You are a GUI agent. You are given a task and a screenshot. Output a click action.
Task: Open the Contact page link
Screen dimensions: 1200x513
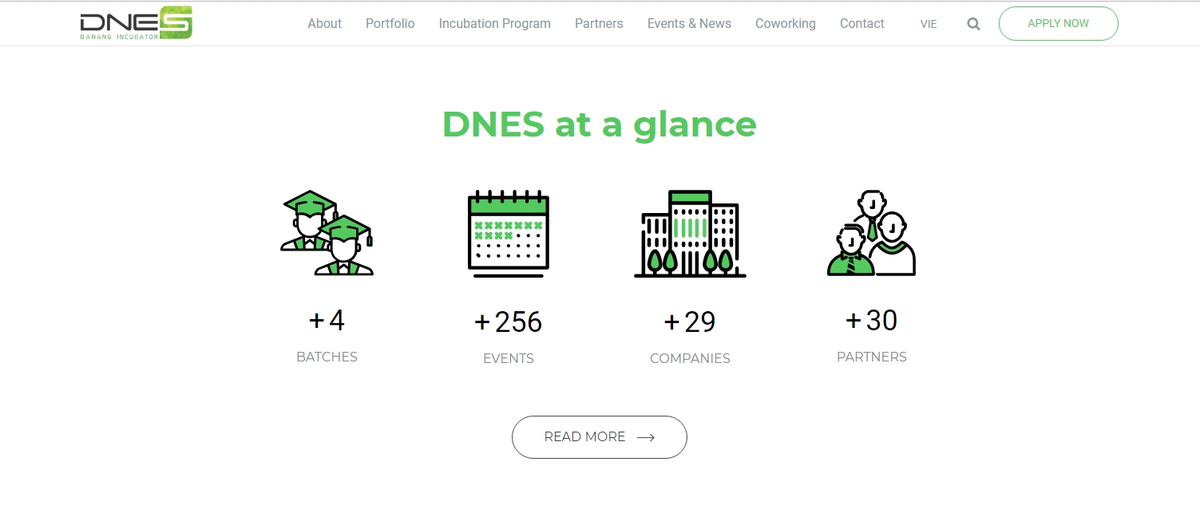coord(862,23)
